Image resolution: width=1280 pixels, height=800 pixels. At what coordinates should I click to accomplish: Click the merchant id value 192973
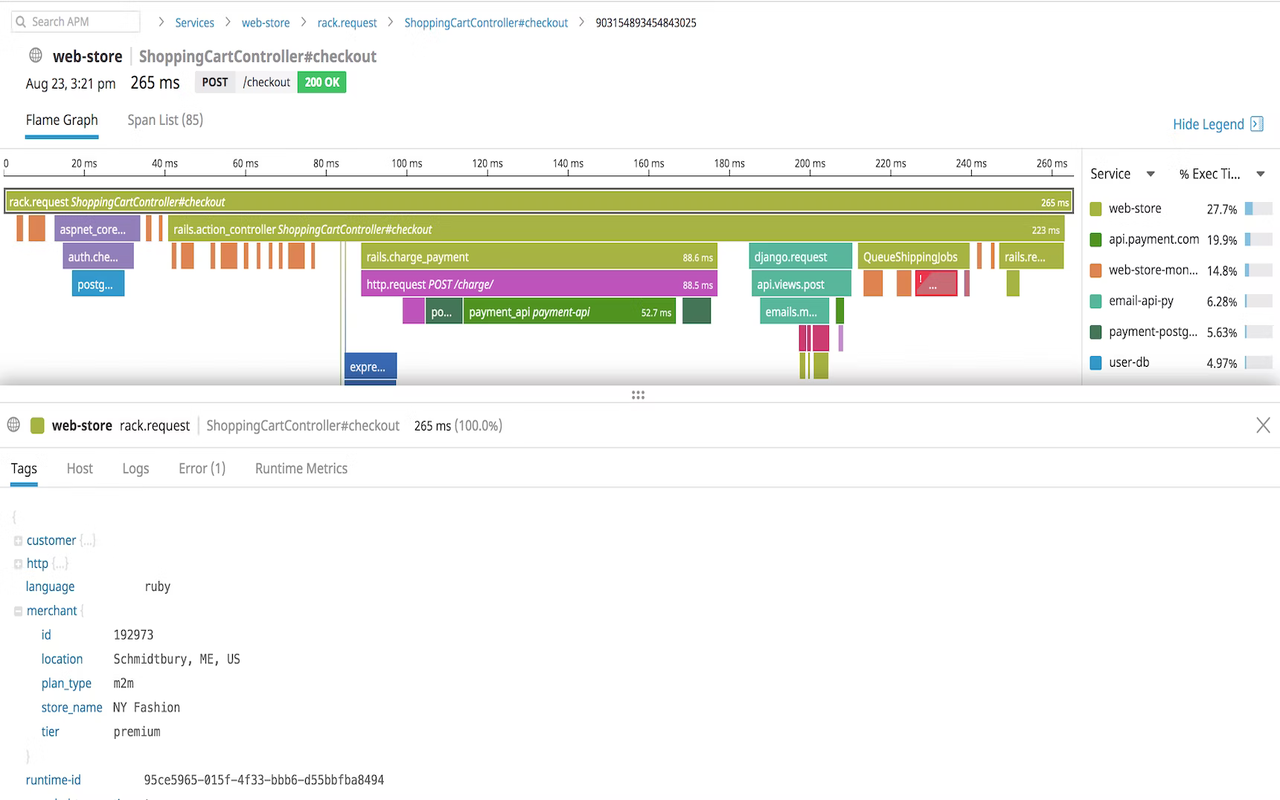134,635
